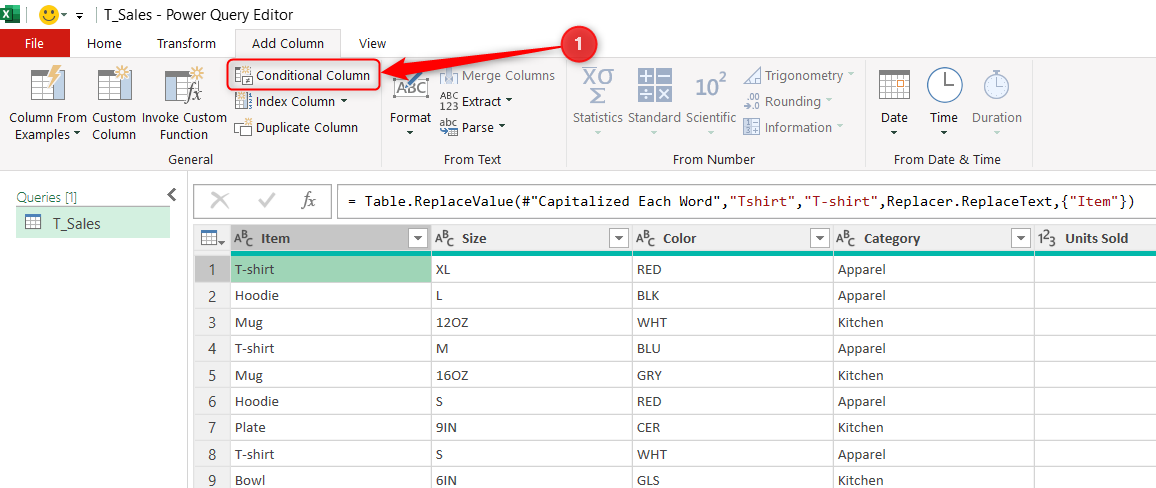Click the BLK color cell
1156x488 pixels.
pyautogui.click(x=733, y=296)
